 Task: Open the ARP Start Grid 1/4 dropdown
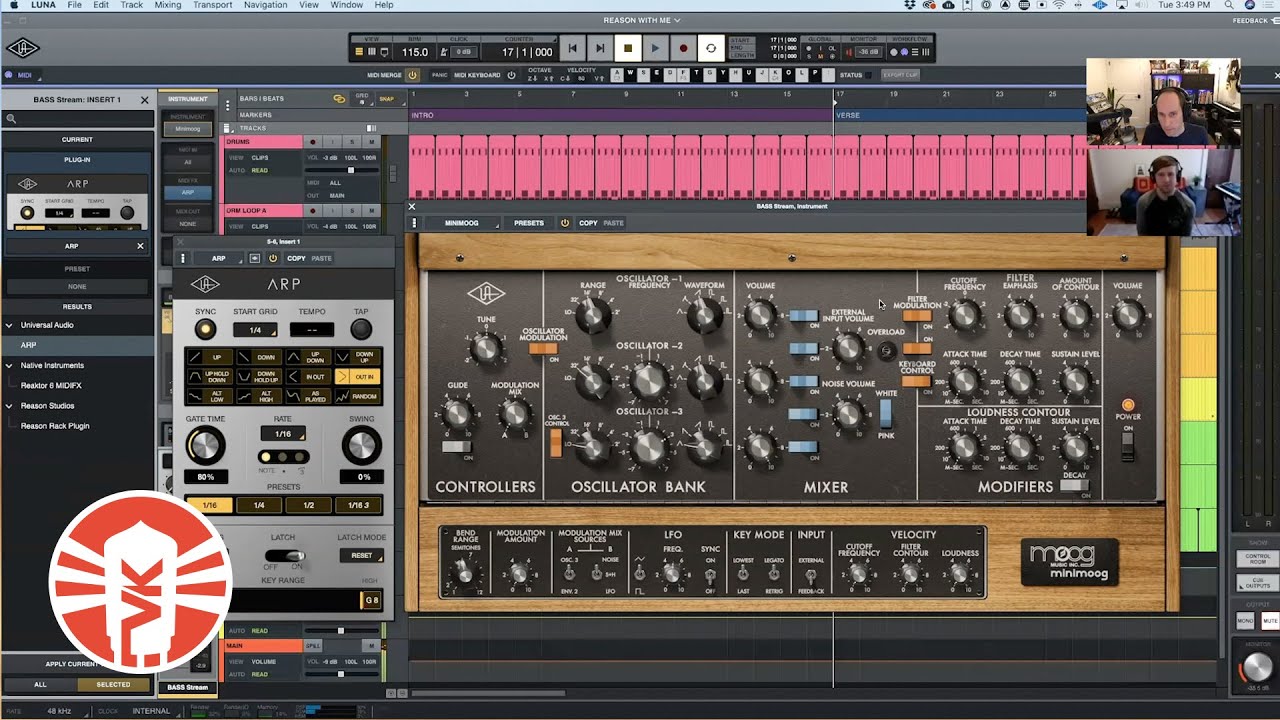(x=255, y=330)
